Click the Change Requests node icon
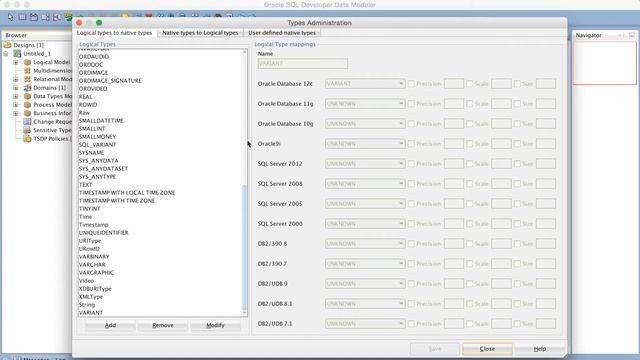The height and width of the screenshot is (360, 640). [27, 122]
